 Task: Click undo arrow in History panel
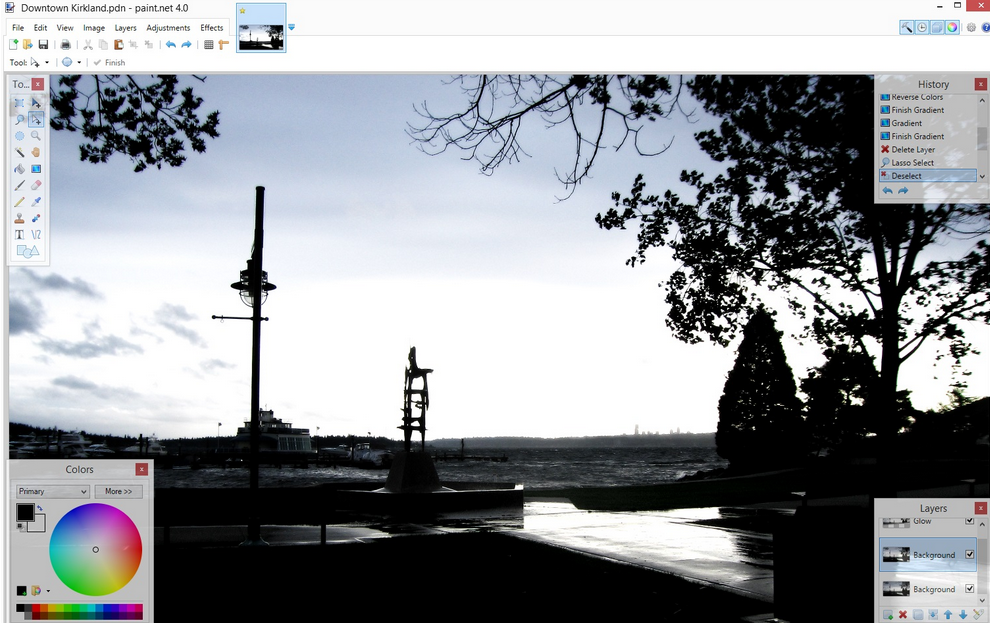coord(888,191)
